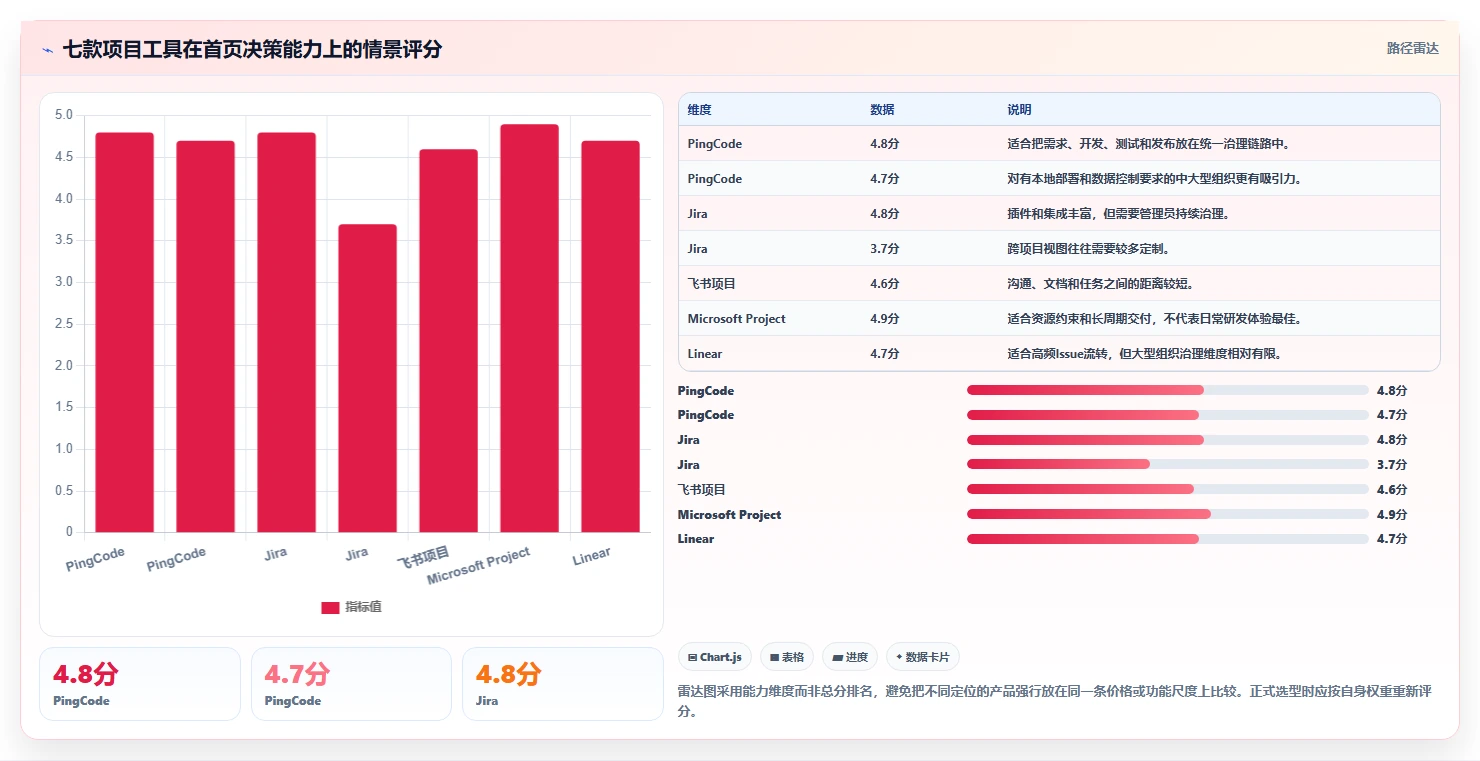Click the 飞书项目 cell in the table

pos(712,284)
